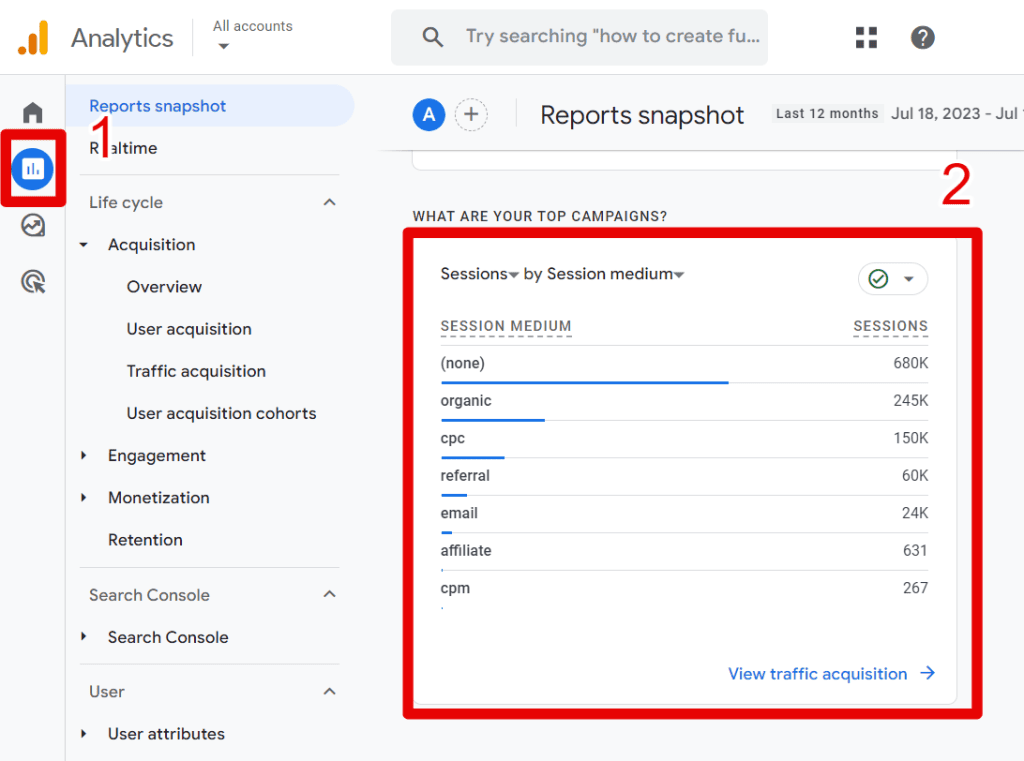Open the Help question mark icon
The image size is (1024, 761).
click(922, 37)
